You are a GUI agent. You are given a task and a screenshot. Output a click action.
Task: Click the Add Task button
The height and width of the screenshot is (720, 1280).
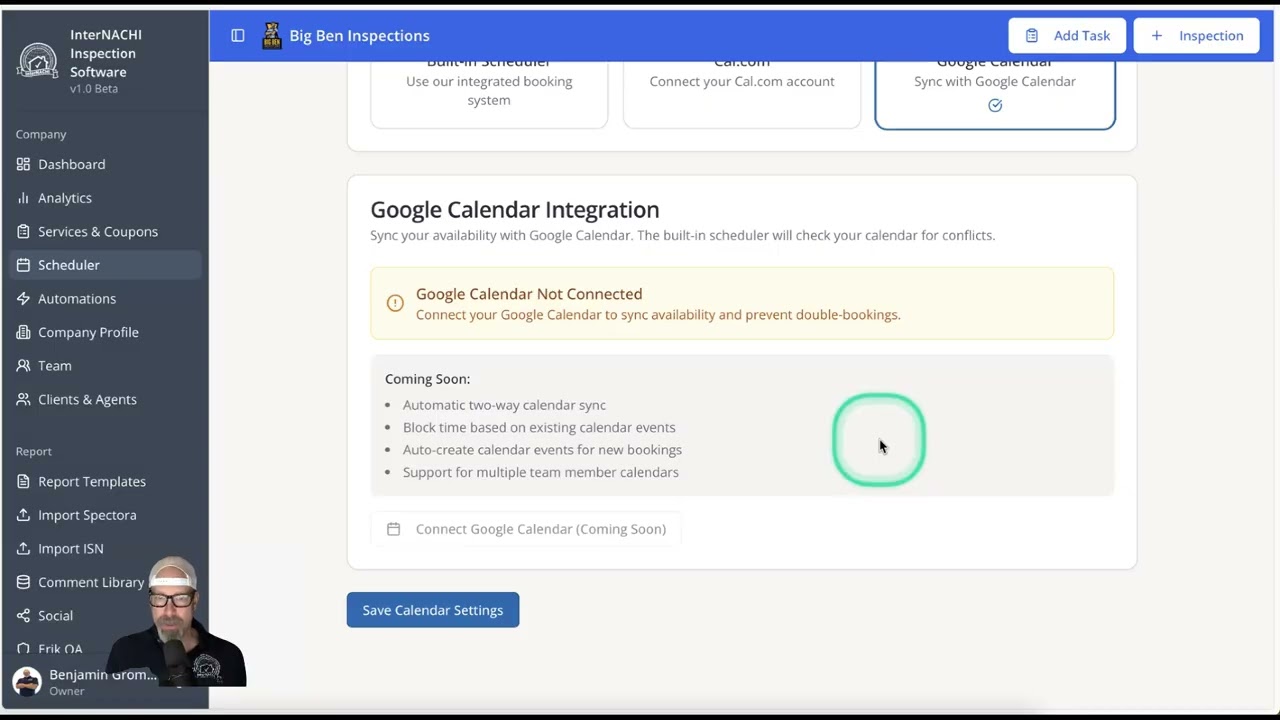click(1067, 36)
